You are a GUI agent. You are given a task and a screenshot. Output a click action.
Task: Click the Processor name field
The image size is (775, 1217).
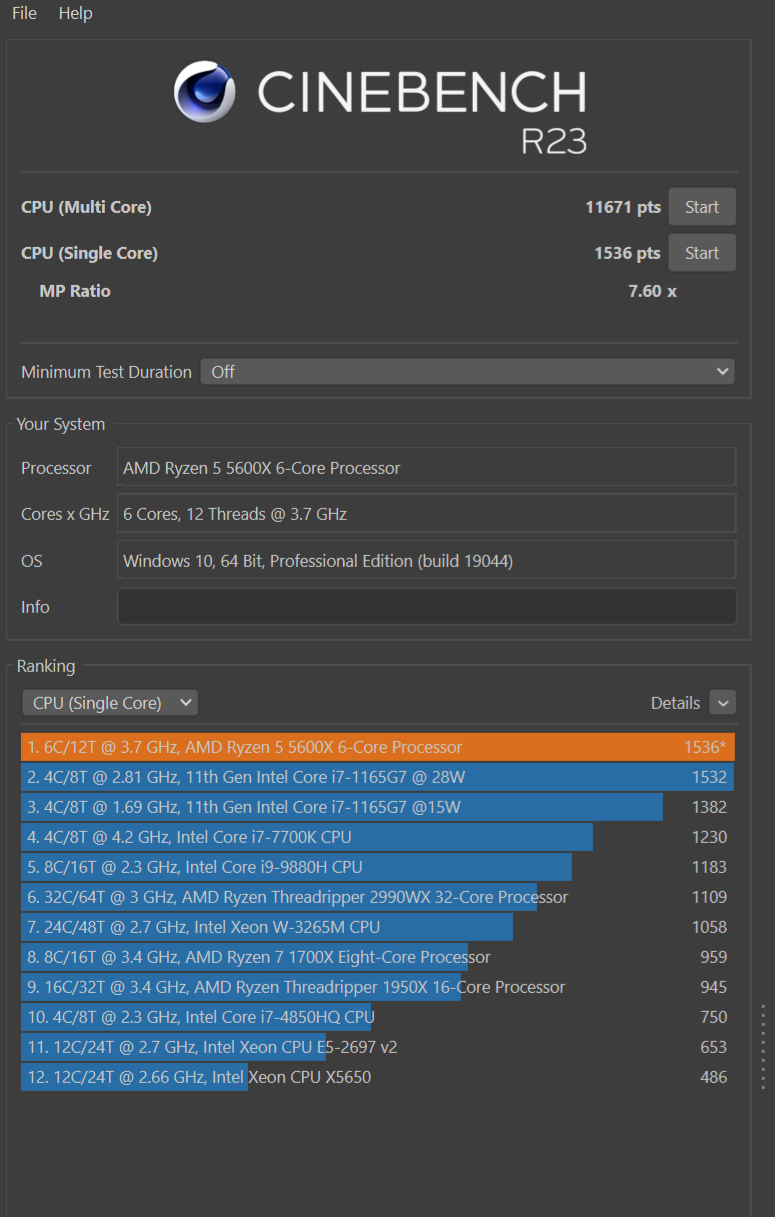426,467
